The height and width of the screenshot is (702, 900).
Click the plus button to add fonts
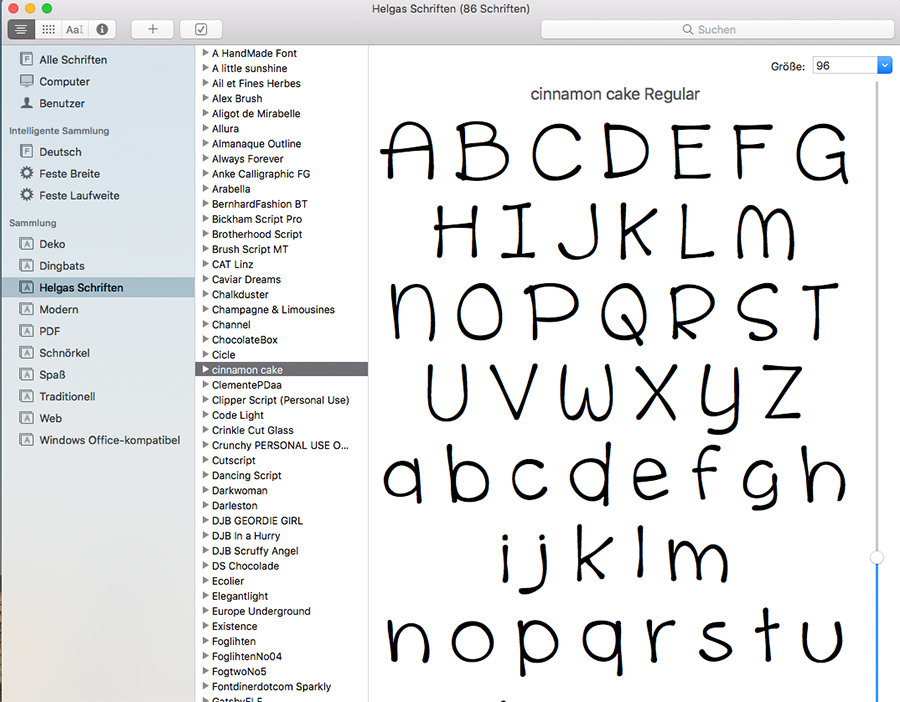[152, 30]
